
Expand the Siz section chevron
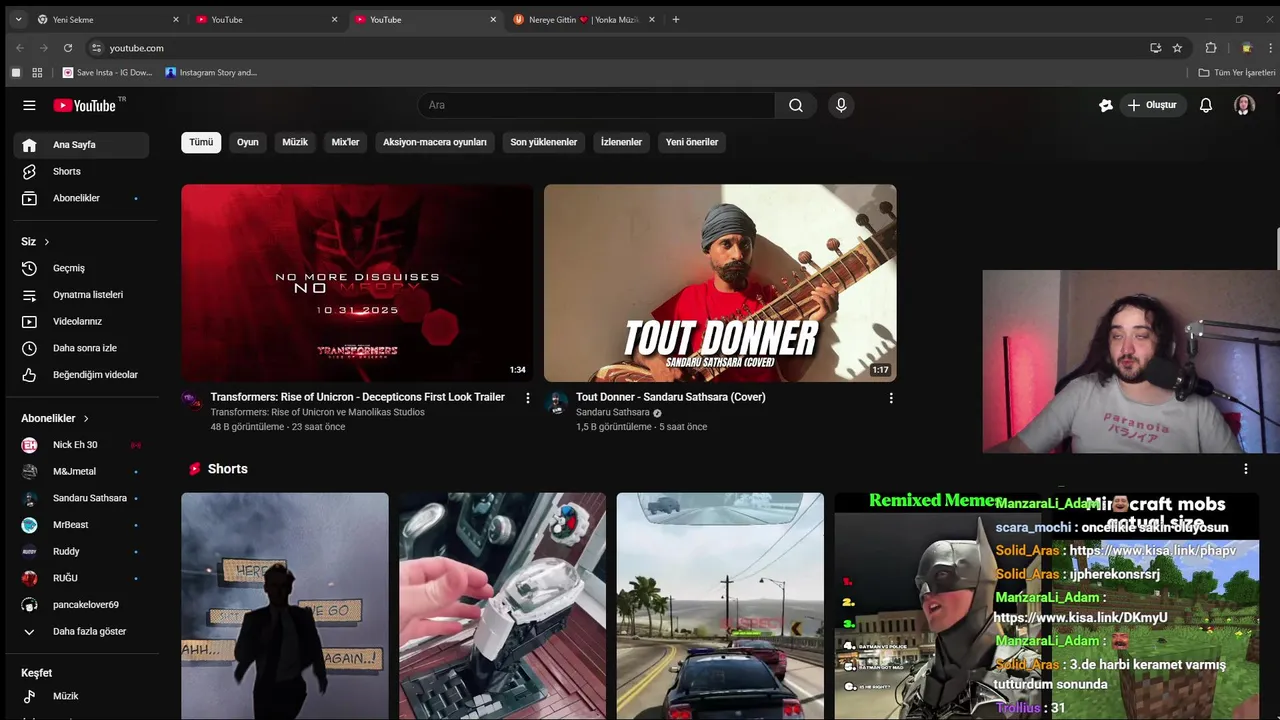point(46,242)
